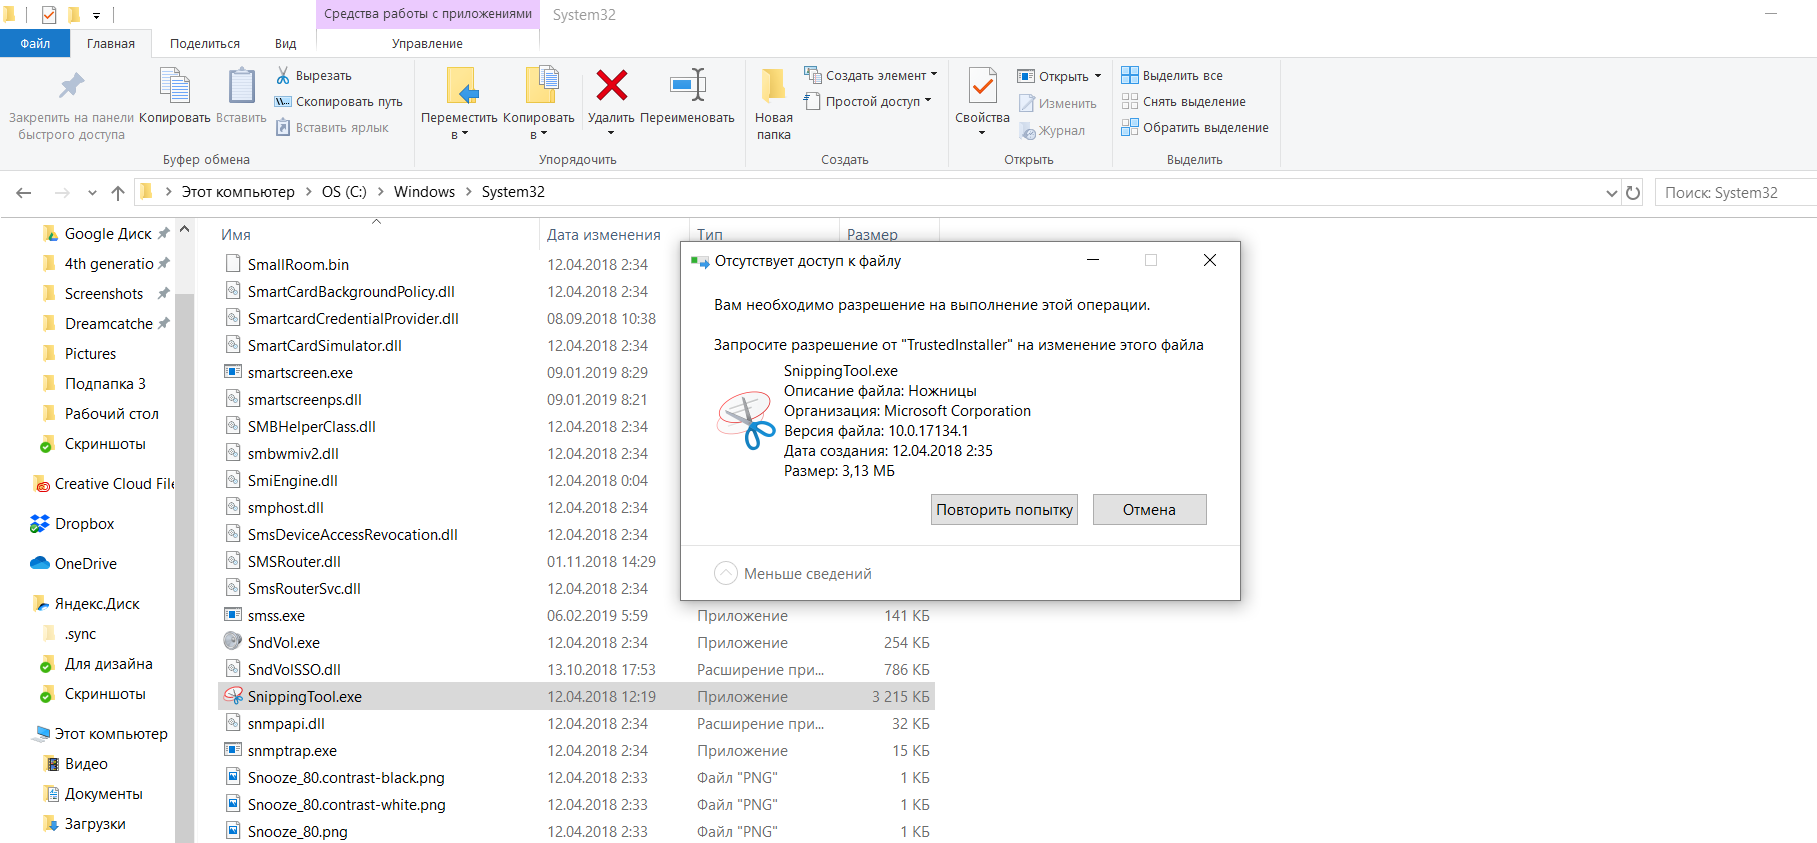The image size is (1817, 843).
Task: Refresh the System32 folder view
Action: 1633,192
